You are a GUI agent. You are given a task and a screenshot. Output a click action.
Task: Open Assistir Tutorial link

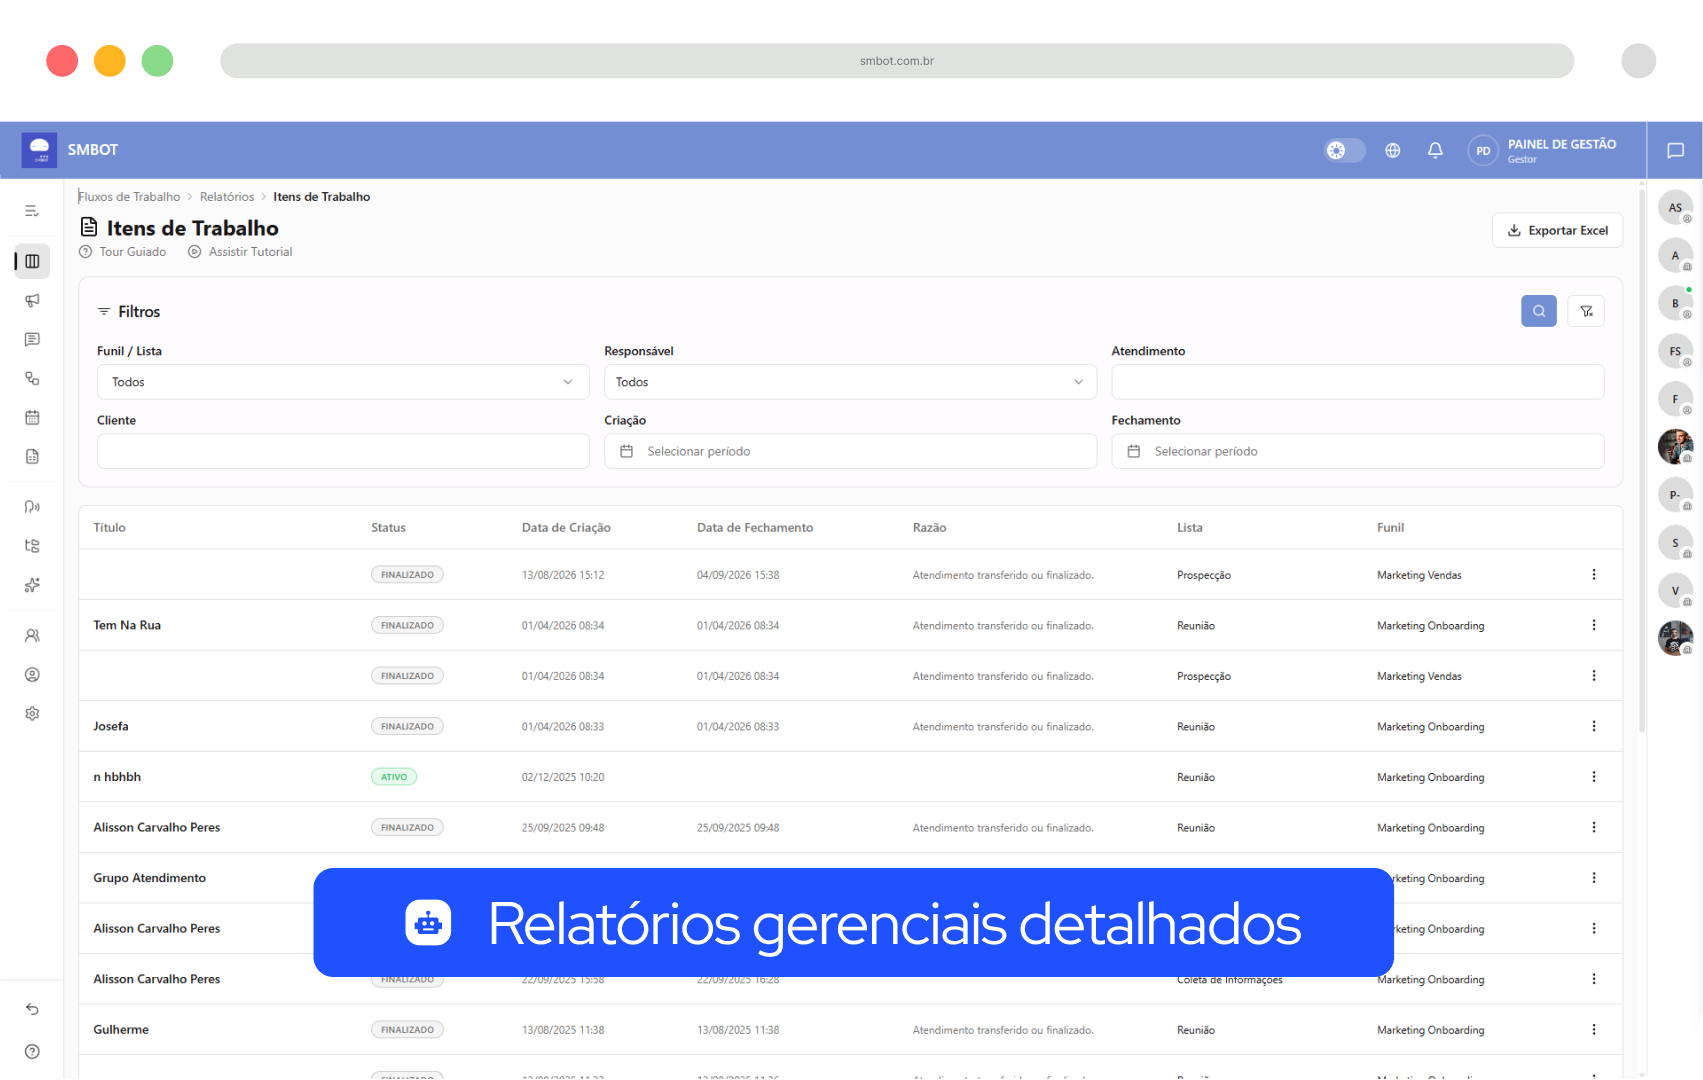(x=240, y=252)
